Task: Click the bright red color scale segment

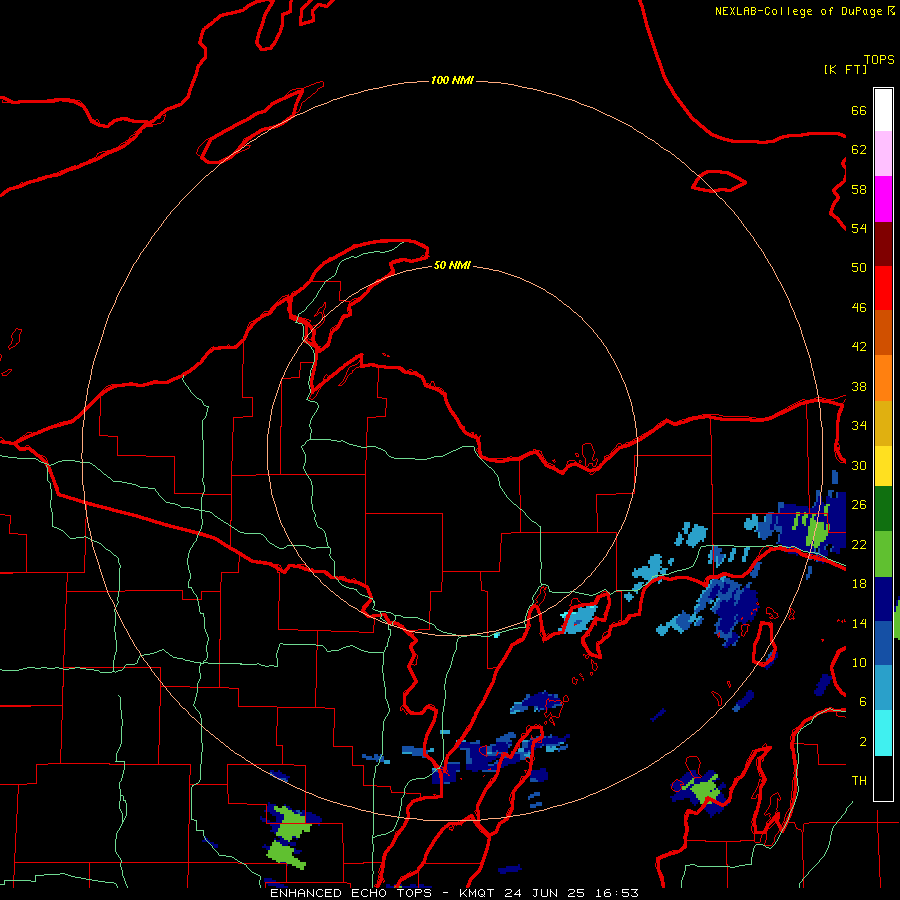Action: pyautogui.click(x=883, y=289)
